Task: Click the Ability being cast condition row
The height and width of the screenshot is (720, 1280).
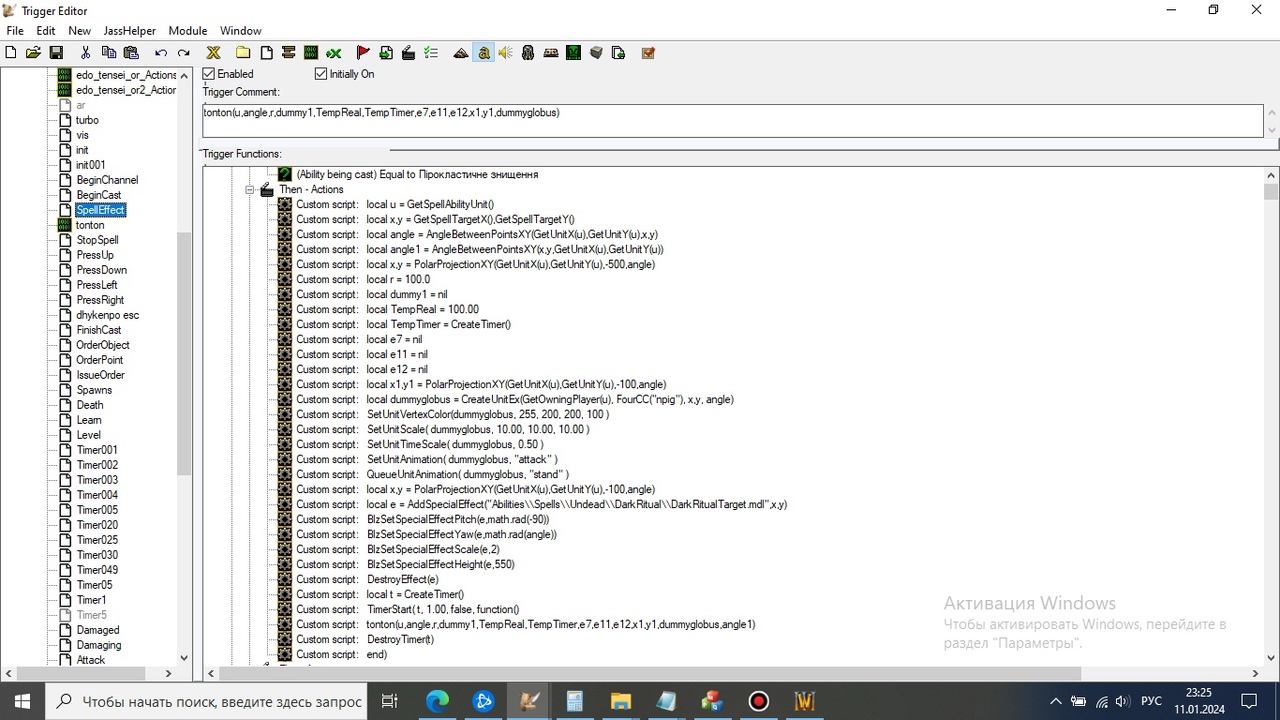Action: click(x=417, y=174)
